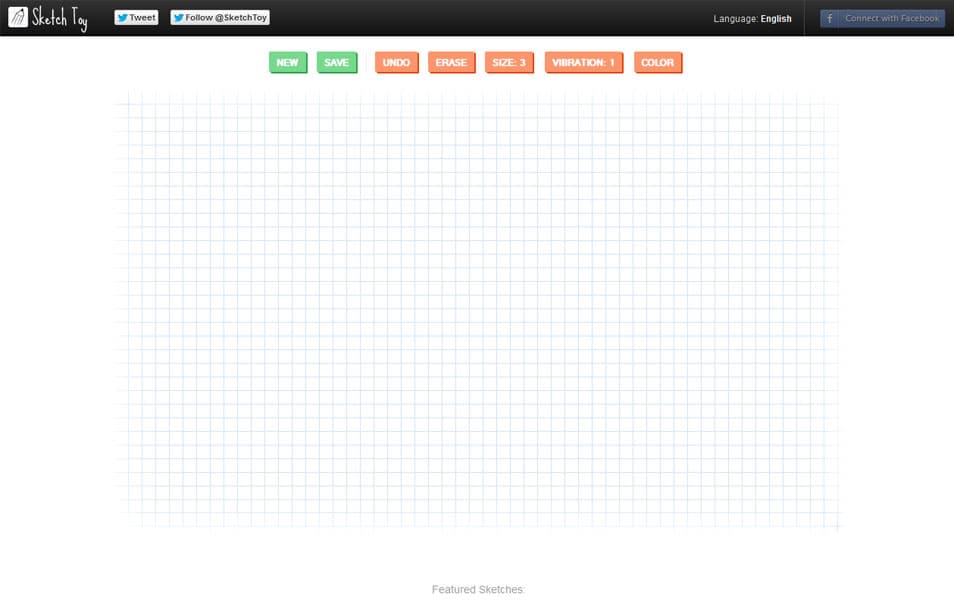Screen dimensions: 954x600
Task: Share the page using the Tweet button
Action: (135, 17)
